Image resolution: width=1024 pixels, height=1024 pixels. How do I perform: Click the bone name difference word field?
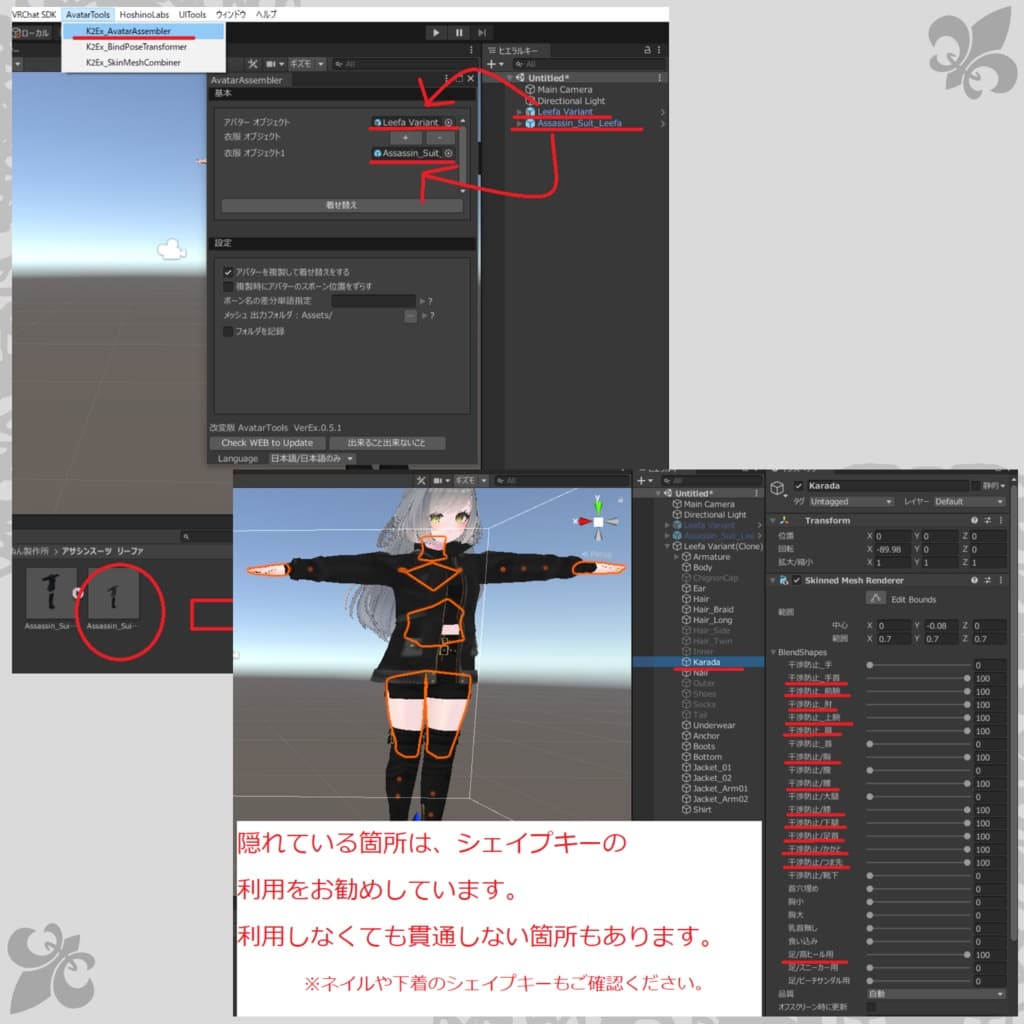point(373,301)
